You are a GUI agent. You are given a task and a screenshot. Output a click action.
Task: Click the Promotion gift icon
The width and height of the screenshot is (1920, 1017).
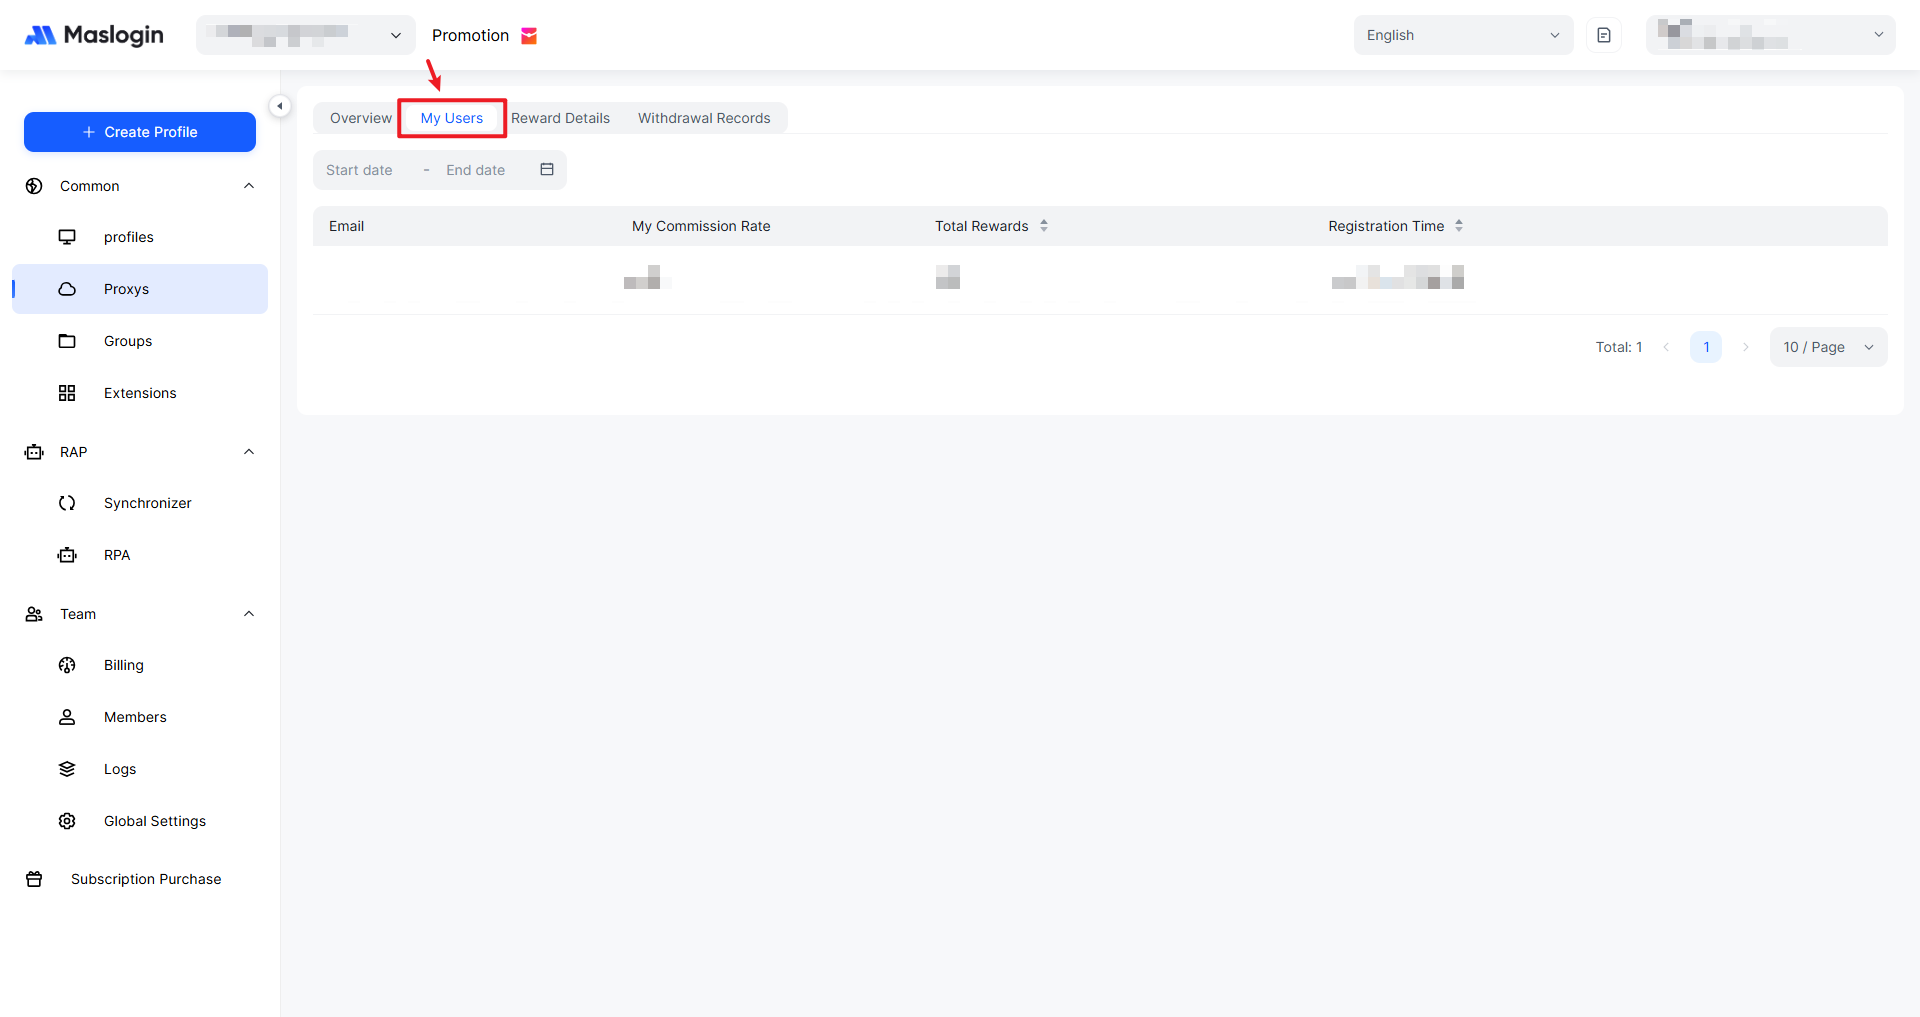(x=529, y=36)
